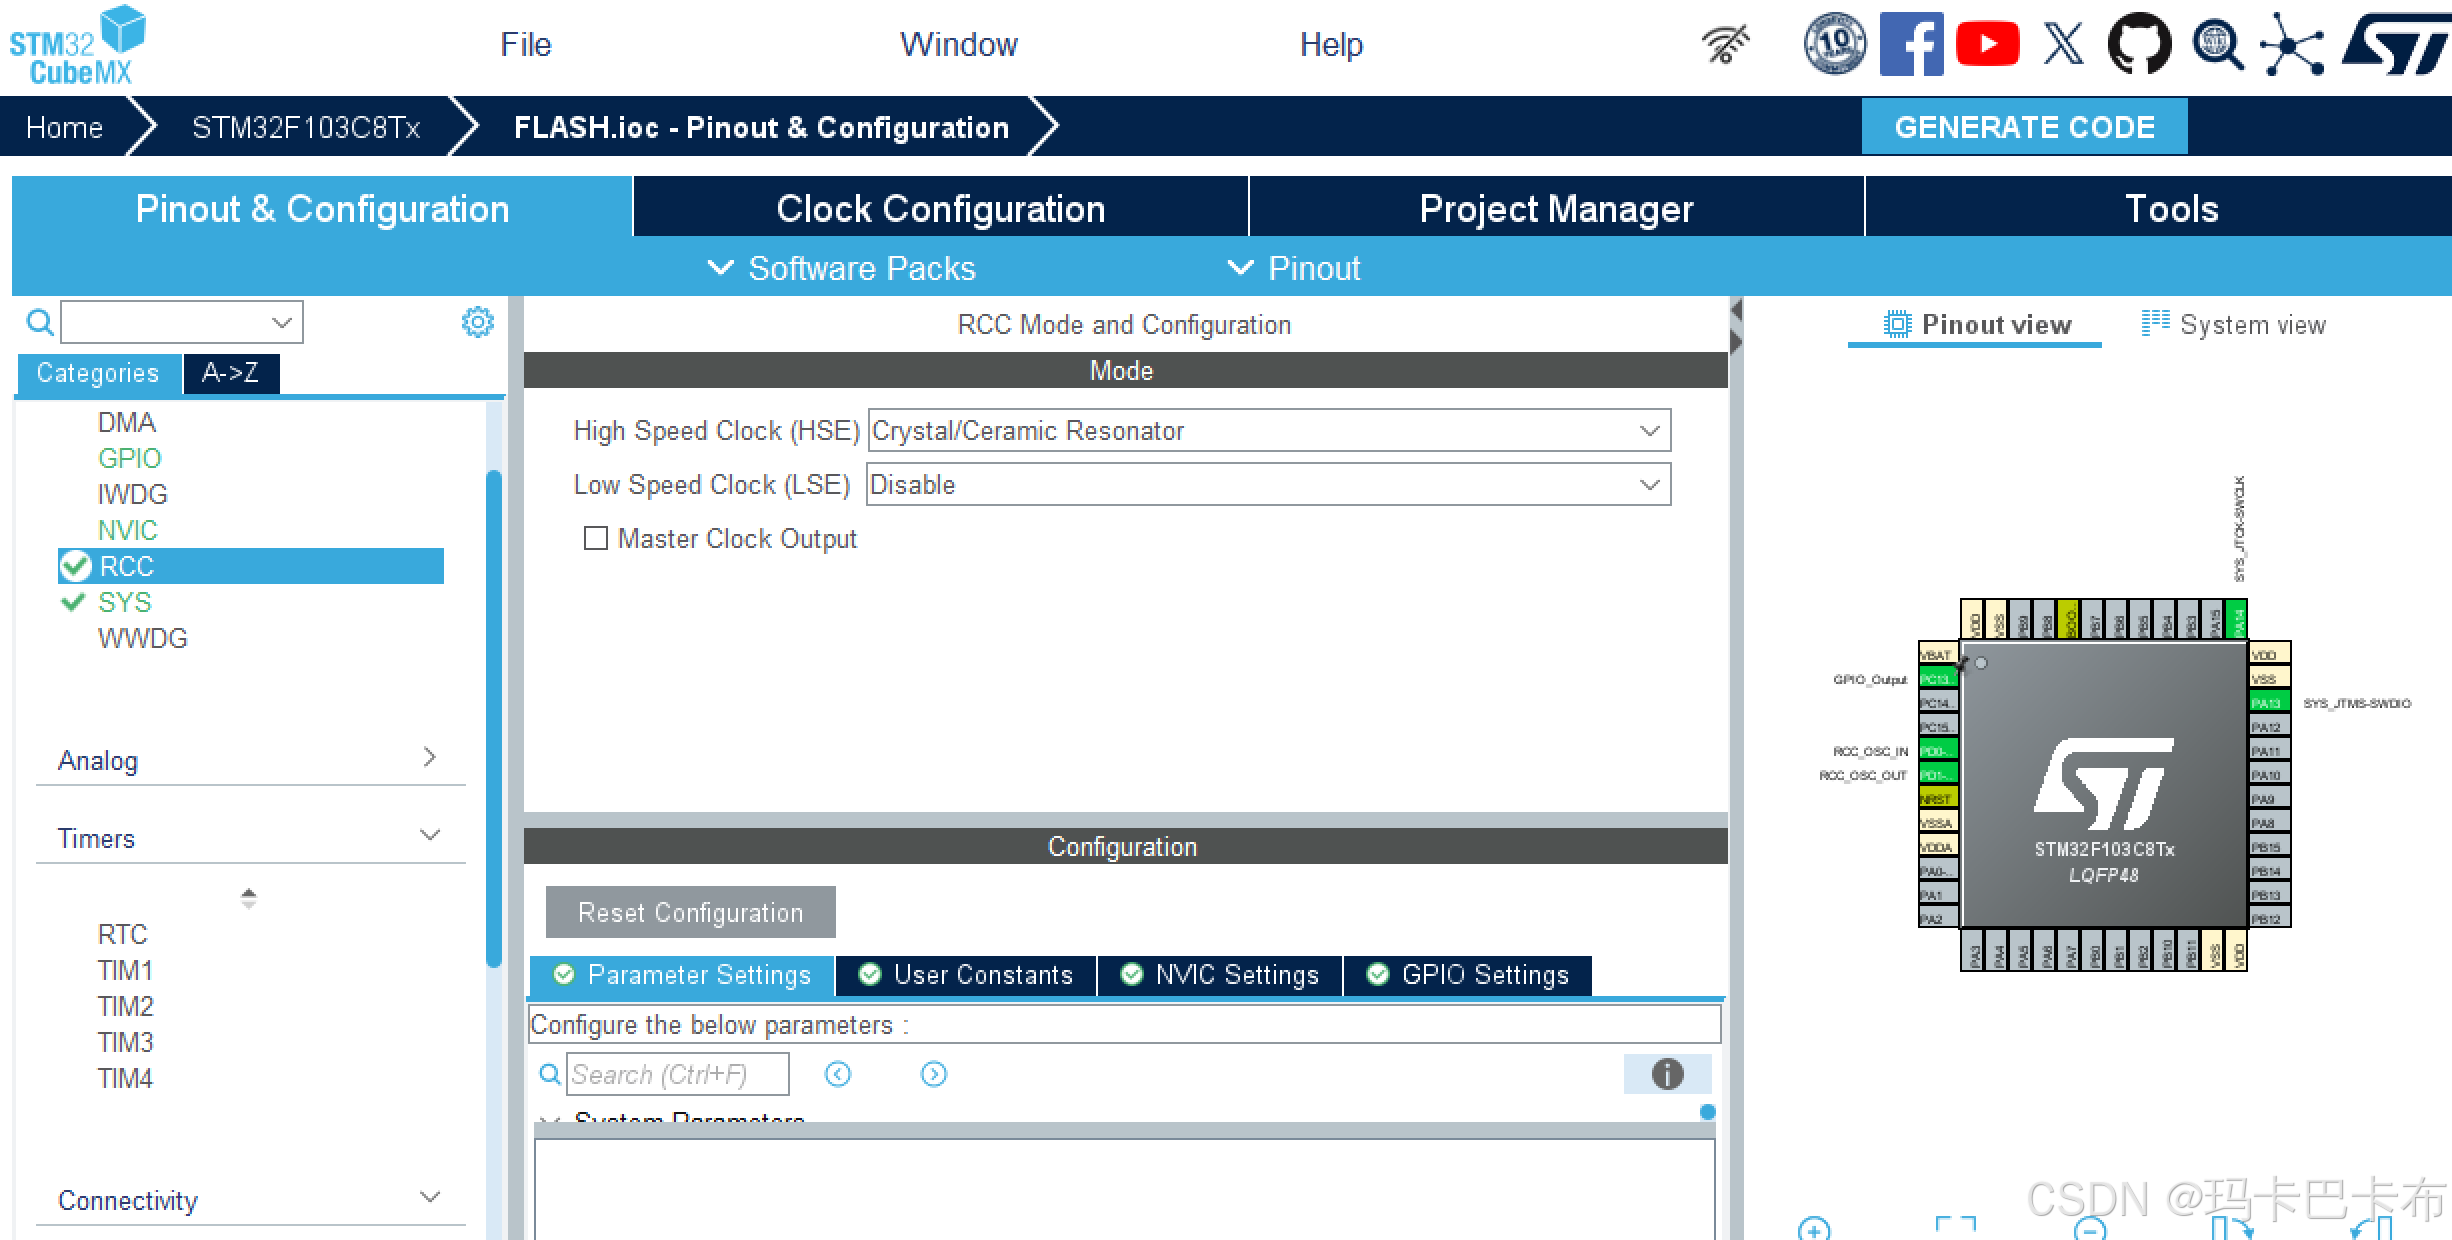Click the X (Twitter) icon

pyautogui.click(x=2063, y=44)
